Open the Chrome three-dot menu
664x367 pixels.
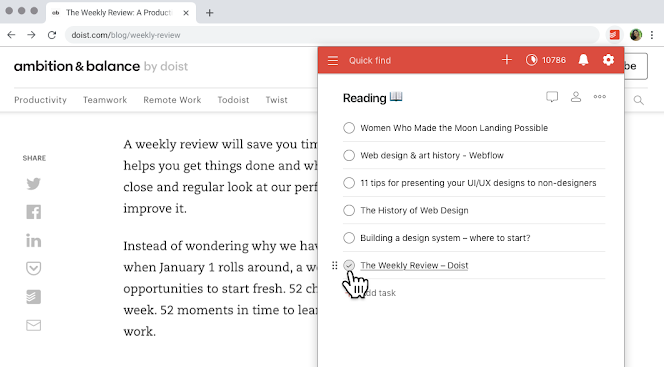652,35
